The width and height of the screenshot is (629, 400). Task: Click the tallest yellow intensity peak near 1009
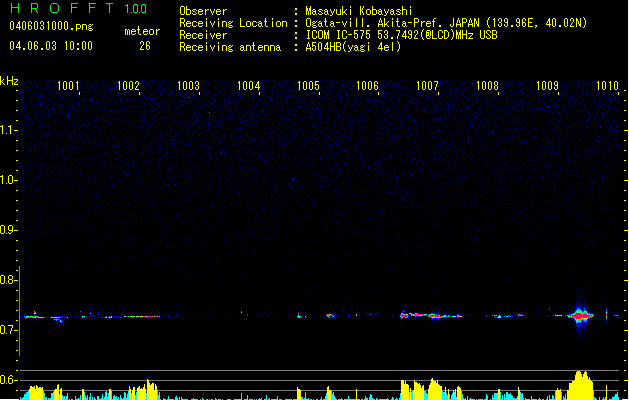click(x=580, y=385)
